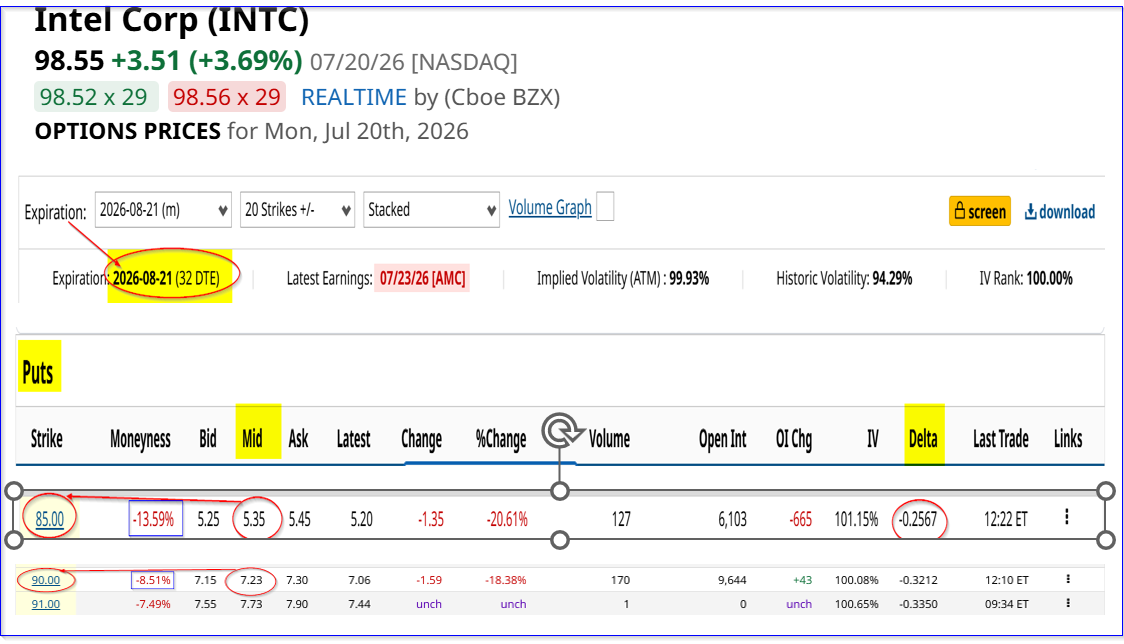Image resolution: width=1124 pixels, height=644 pixels.
Task: Click the percent change -20.61%
Action: tap(507, 519)
